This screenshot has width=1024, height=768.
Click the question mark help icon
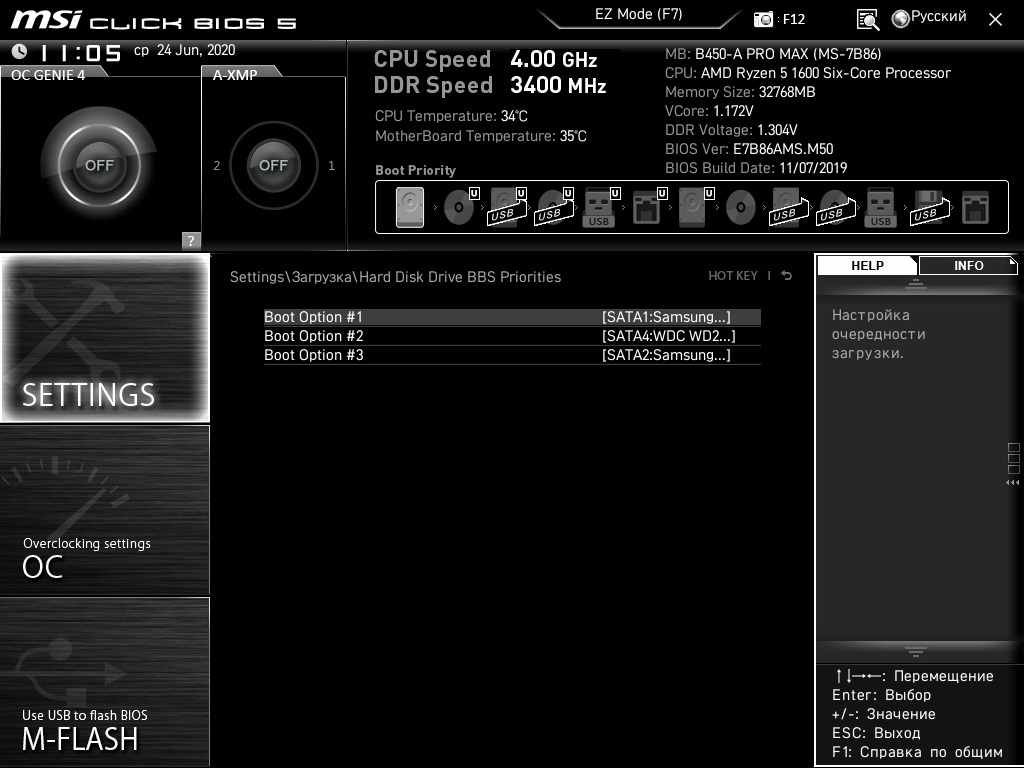[191, 240]
